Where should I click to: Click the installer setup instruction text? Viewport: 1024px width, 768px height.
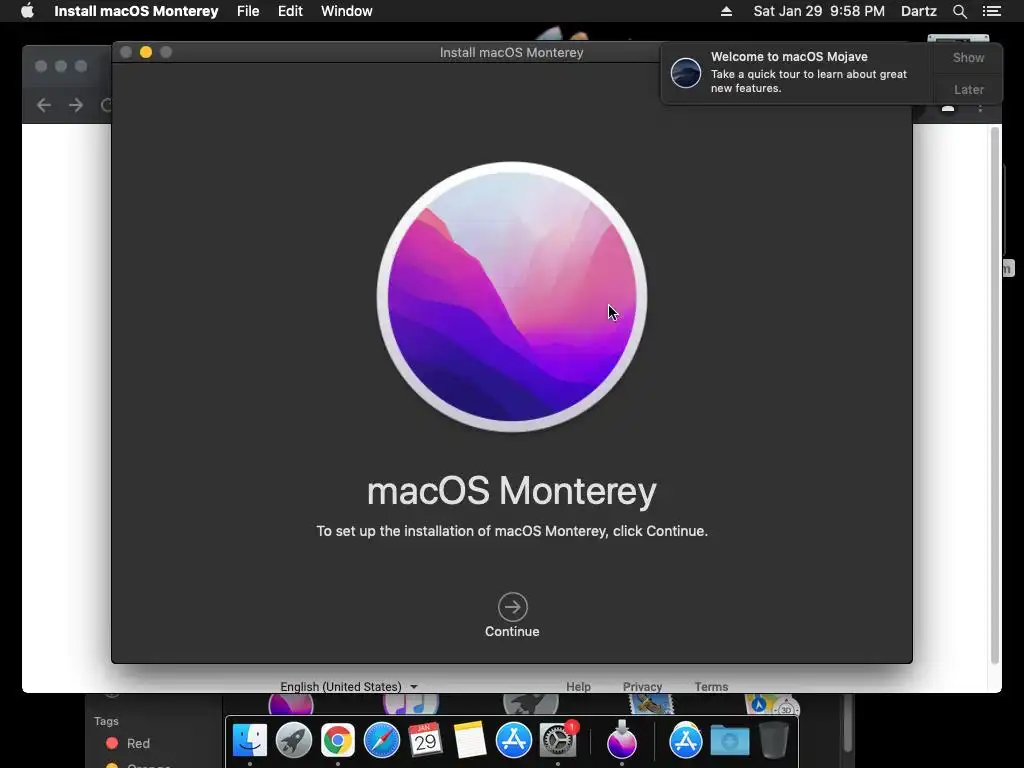(x=512, y=531)
